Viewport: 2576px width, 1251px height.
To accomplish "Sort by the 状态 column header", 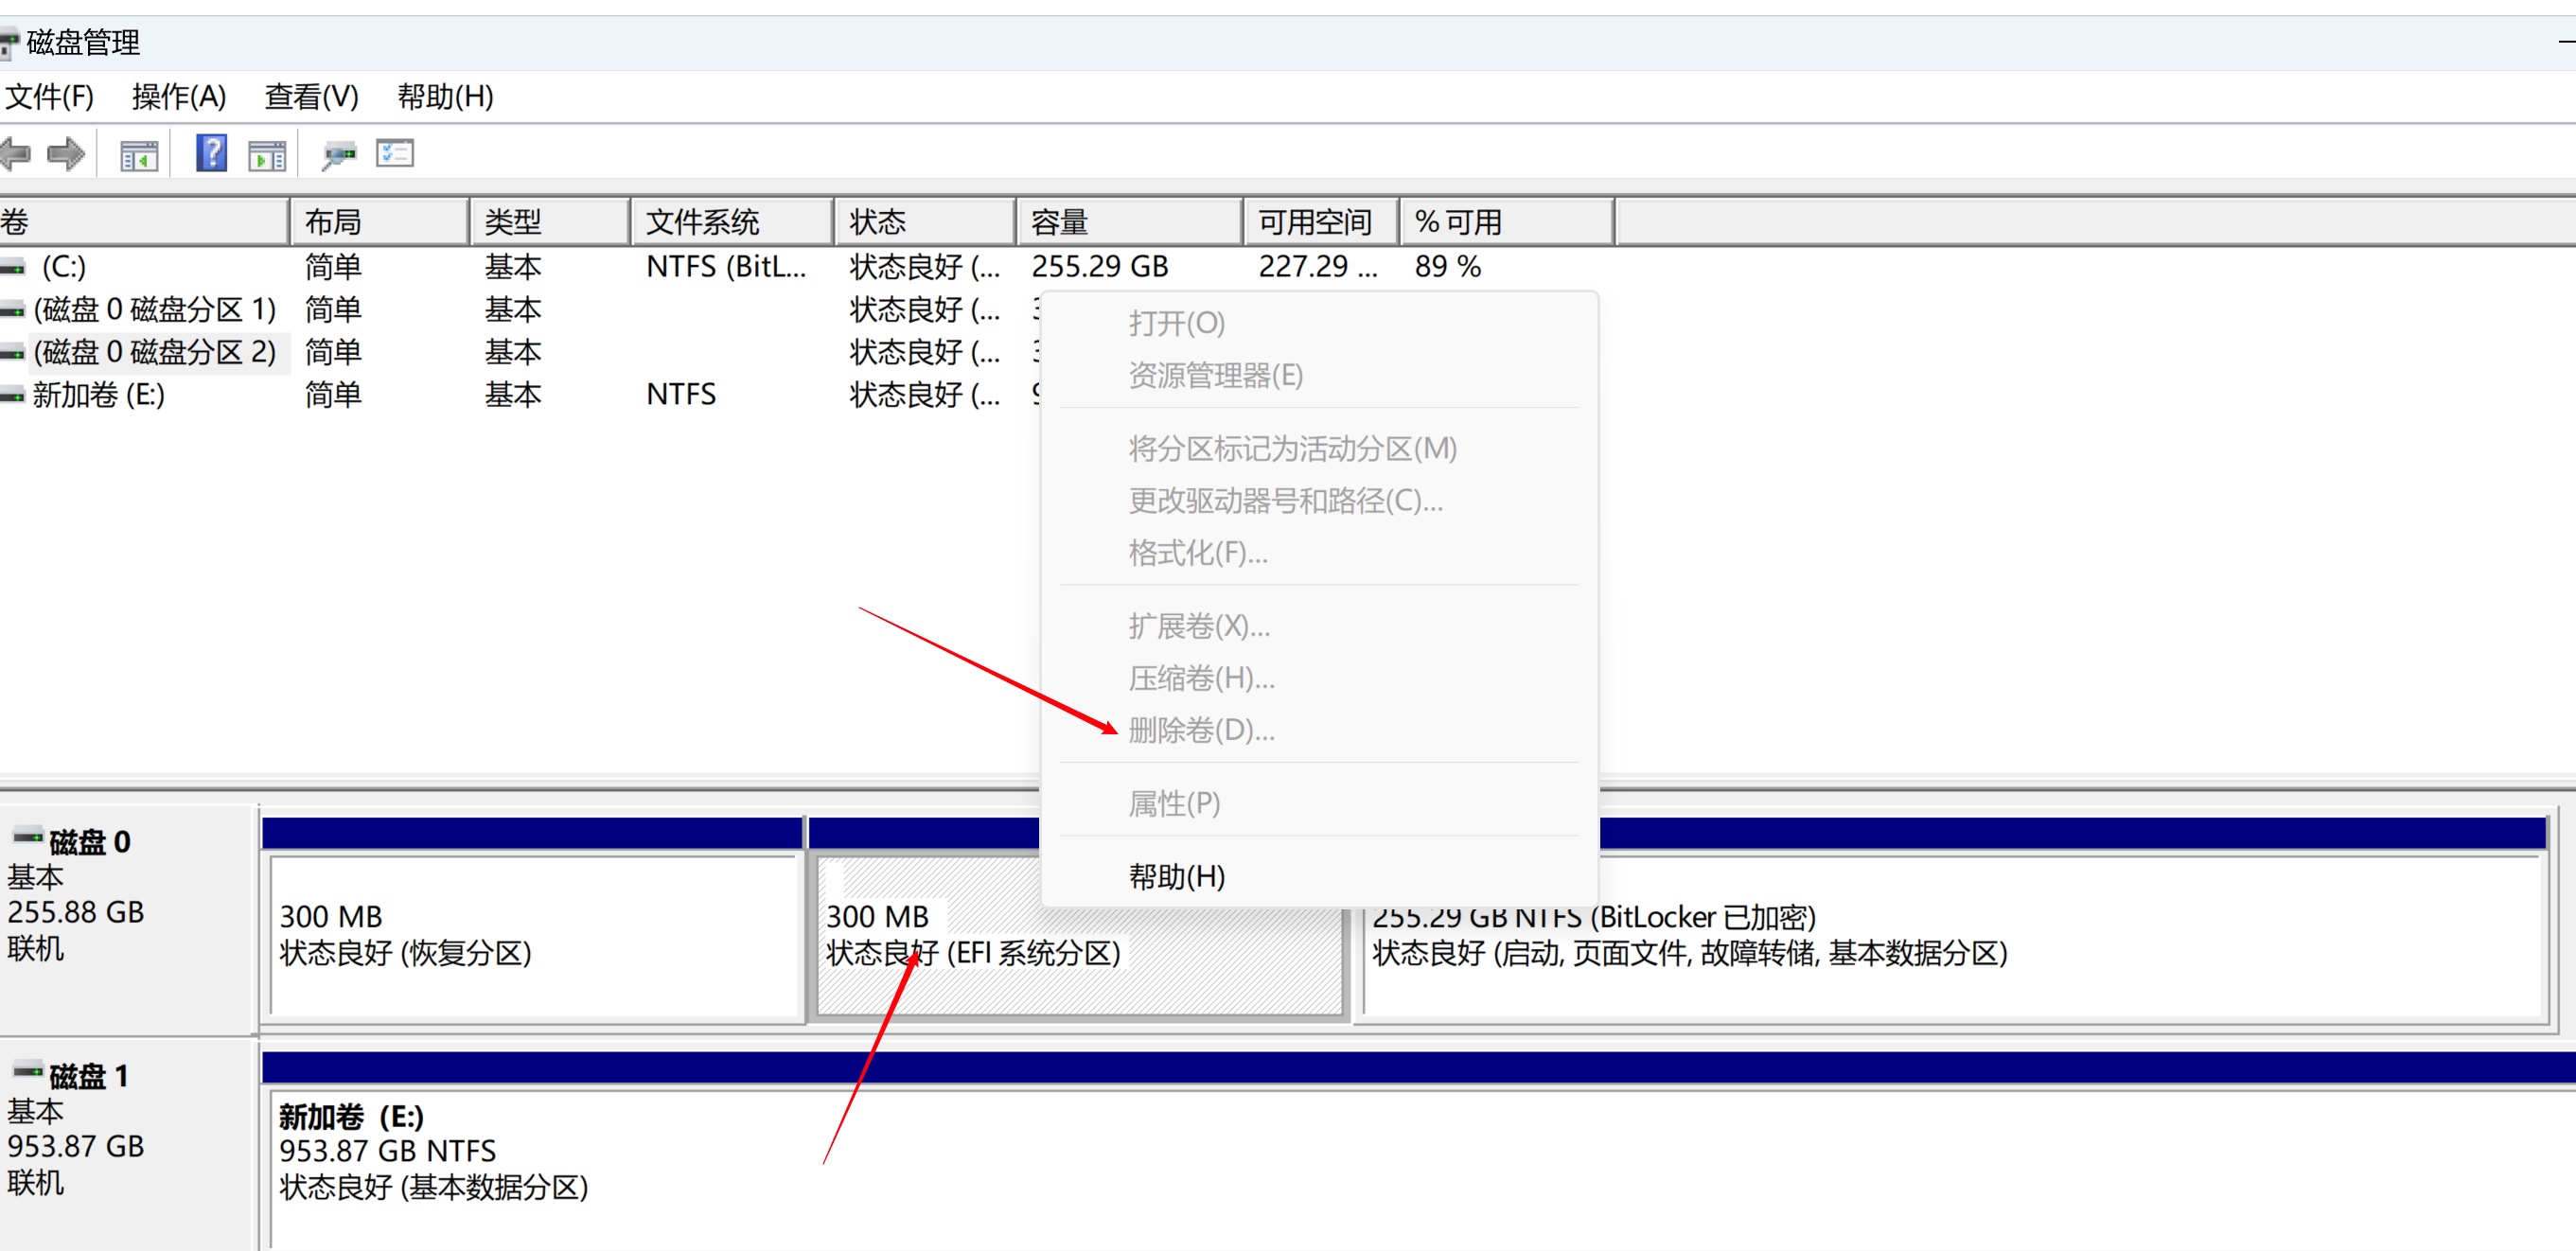I will coord(926,222).
